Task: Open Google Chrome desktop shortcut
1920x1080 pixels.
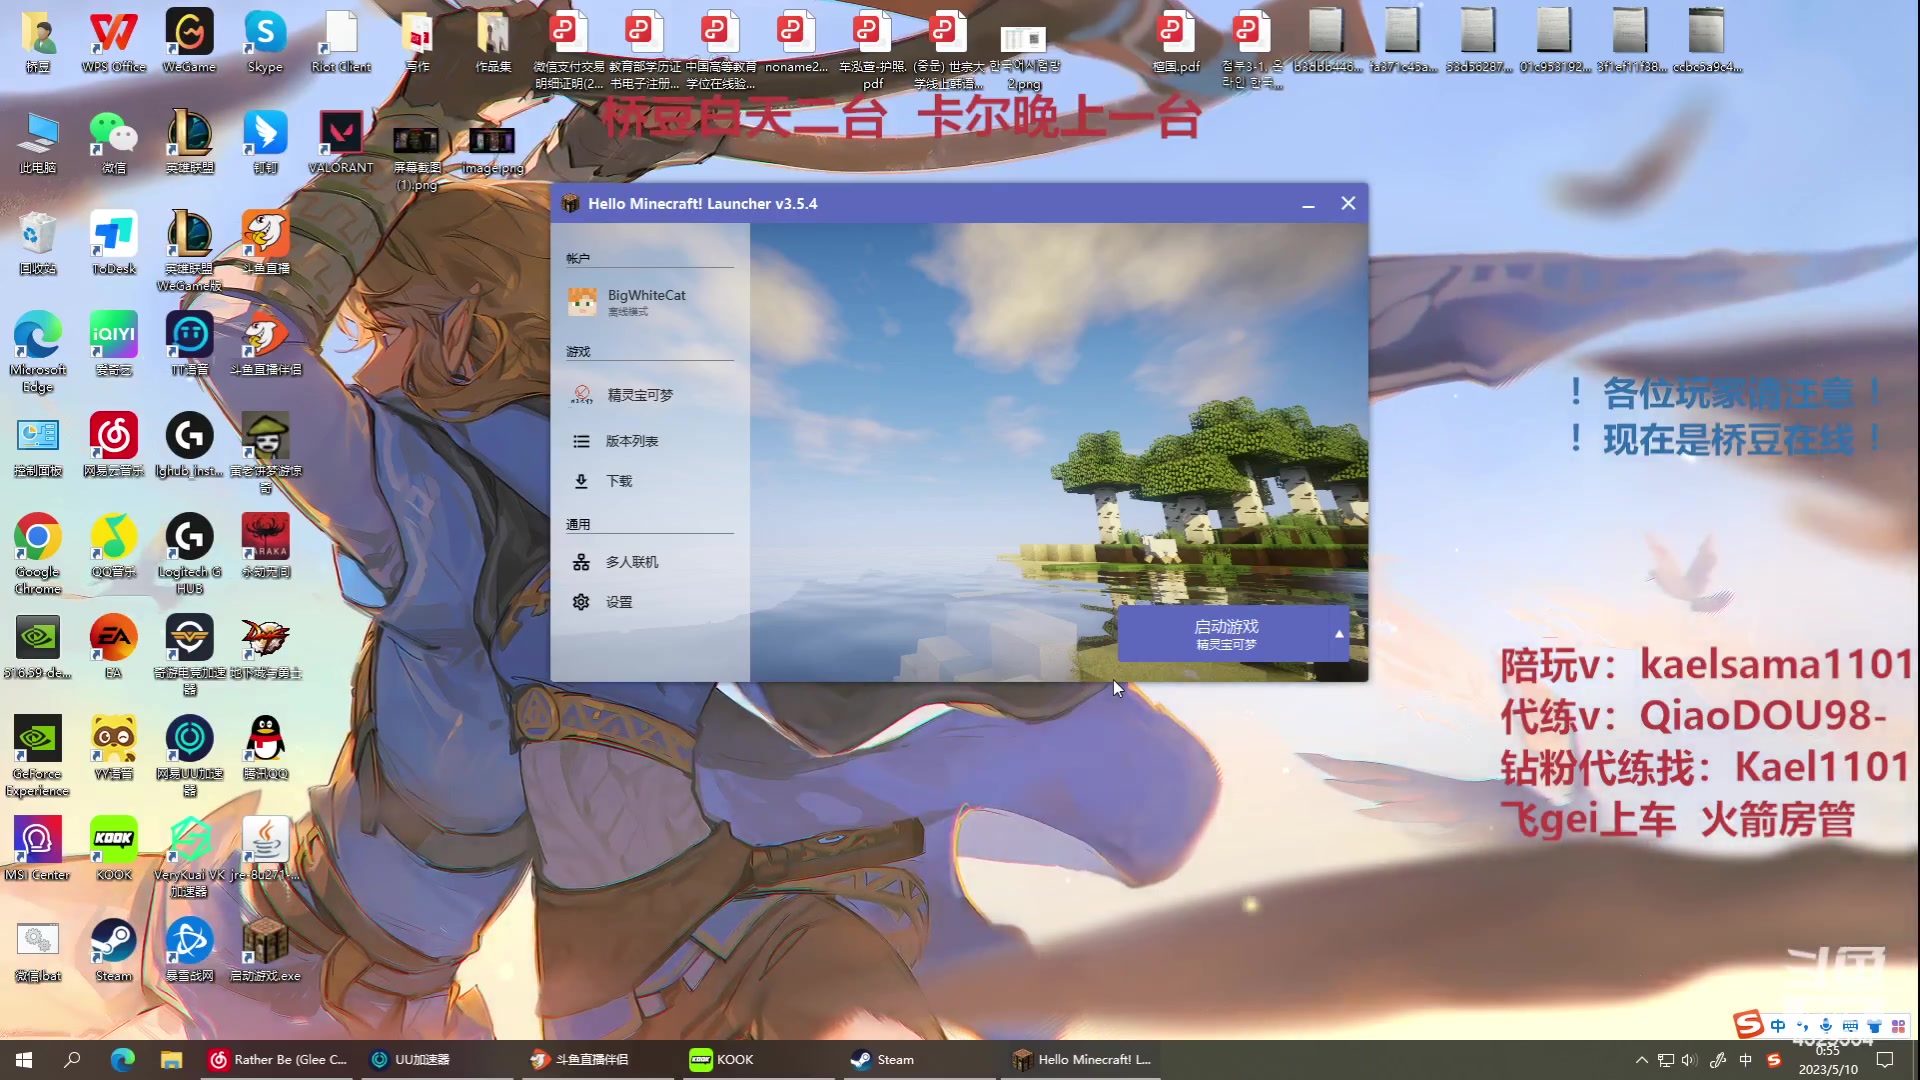Action: pos(38,554)
